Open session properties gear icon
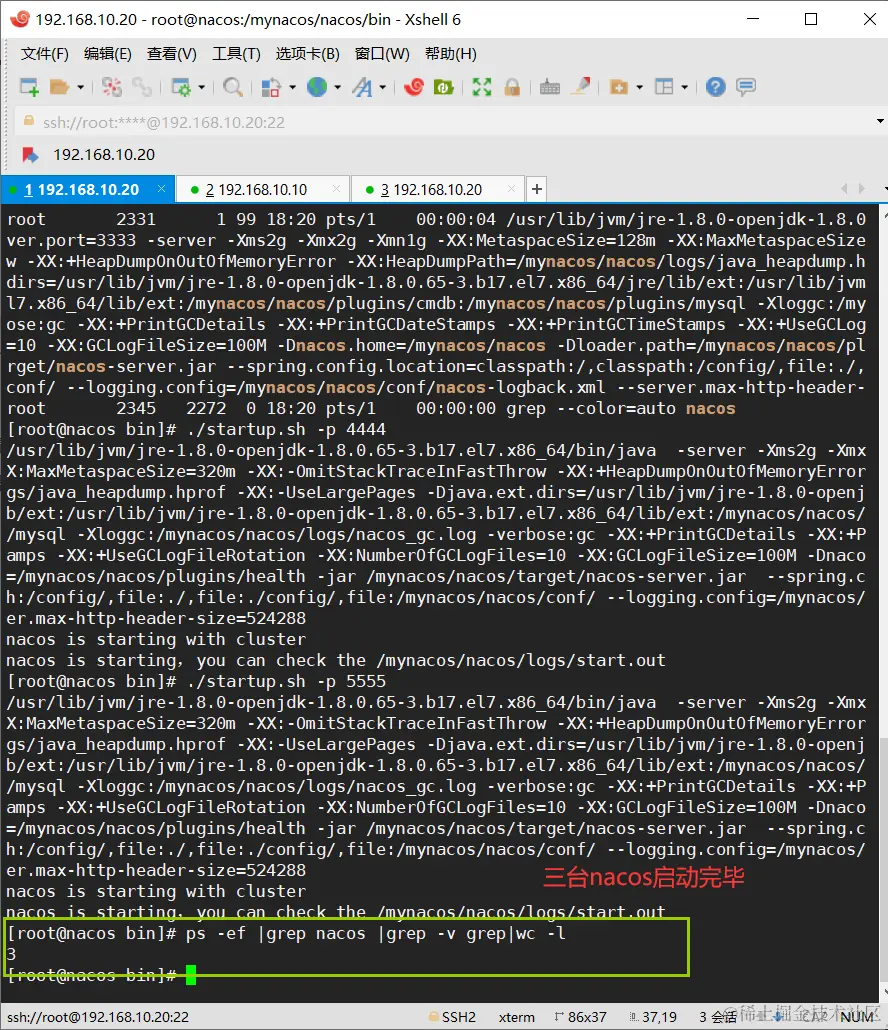Viewport: 888px width, 1030px height. (181, 87)
